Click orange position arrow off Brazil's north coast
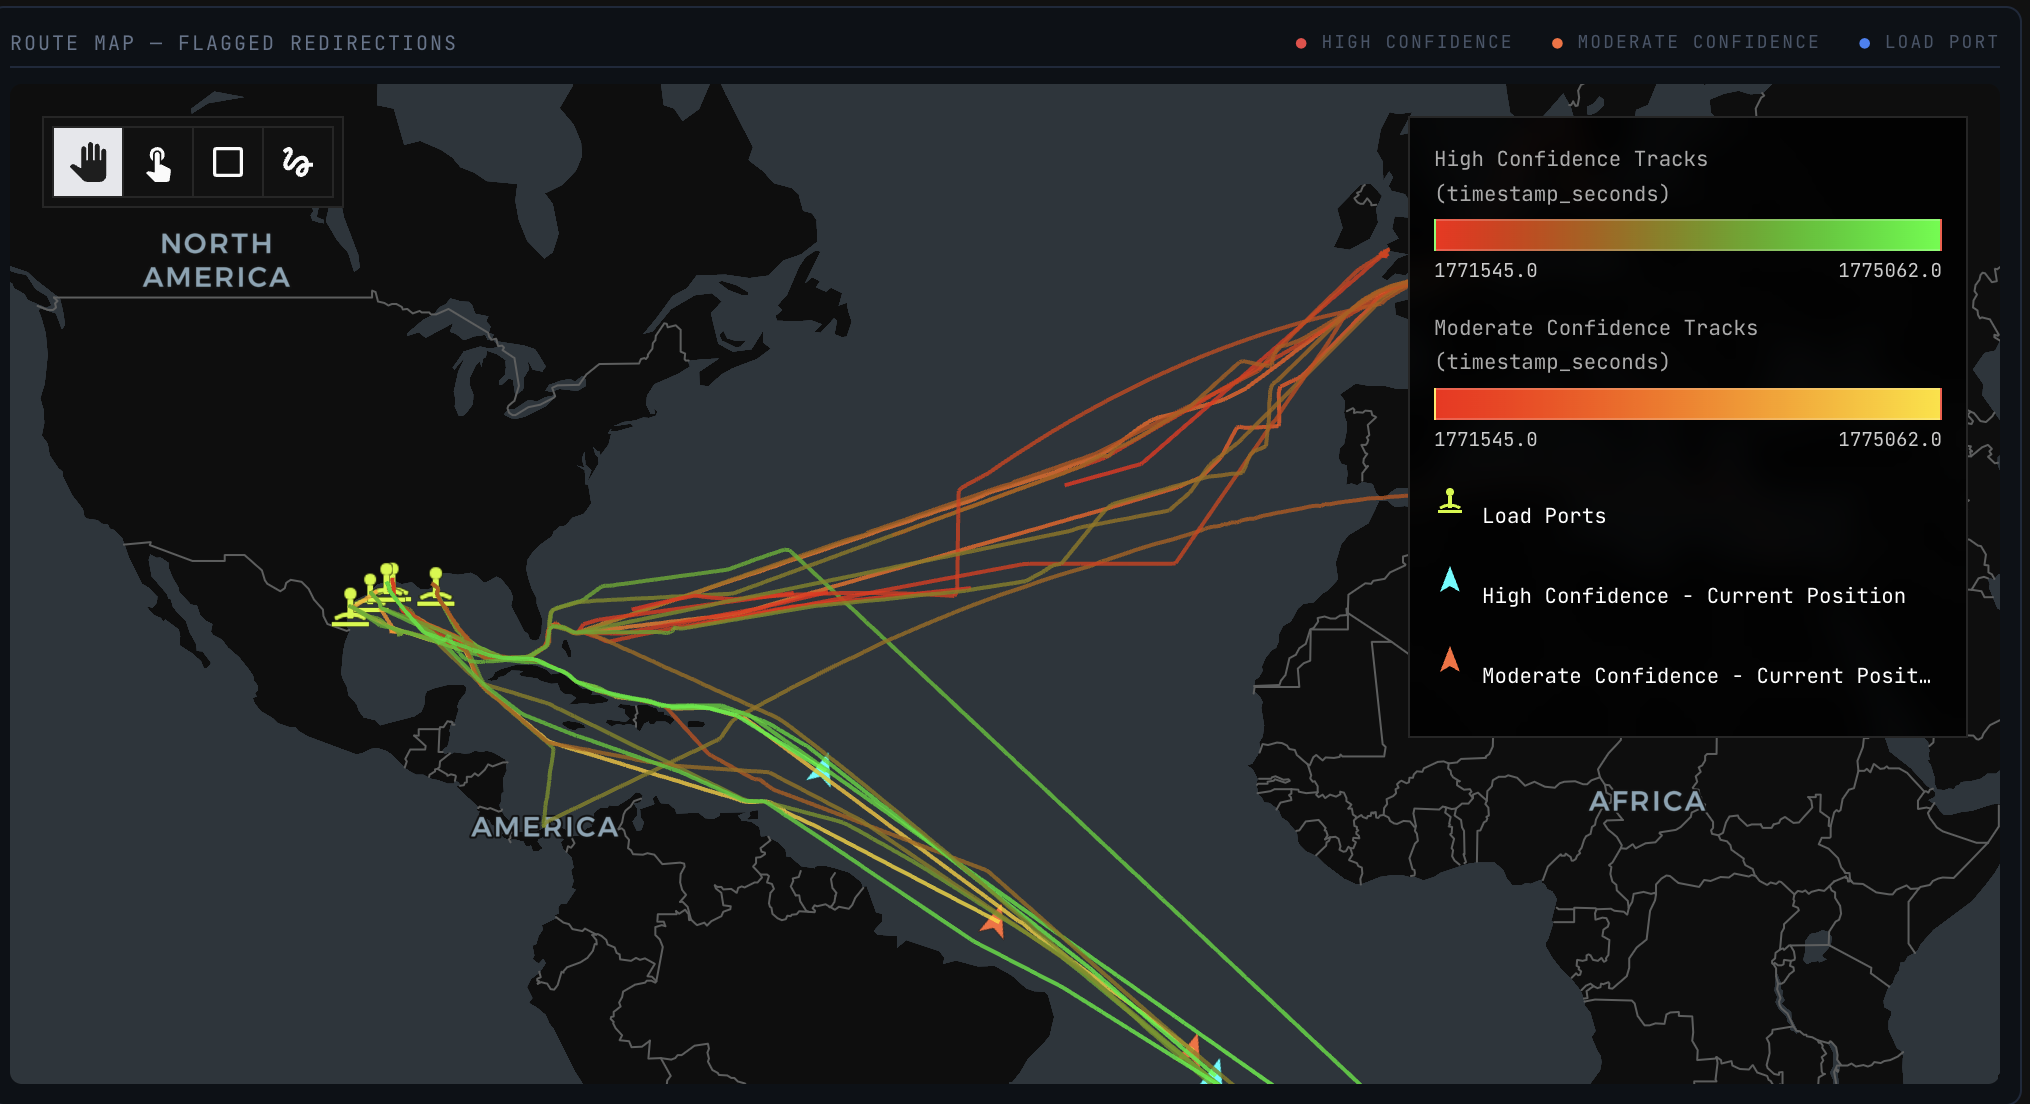Screen dimensions: 2030x1104 coord(994,921)
